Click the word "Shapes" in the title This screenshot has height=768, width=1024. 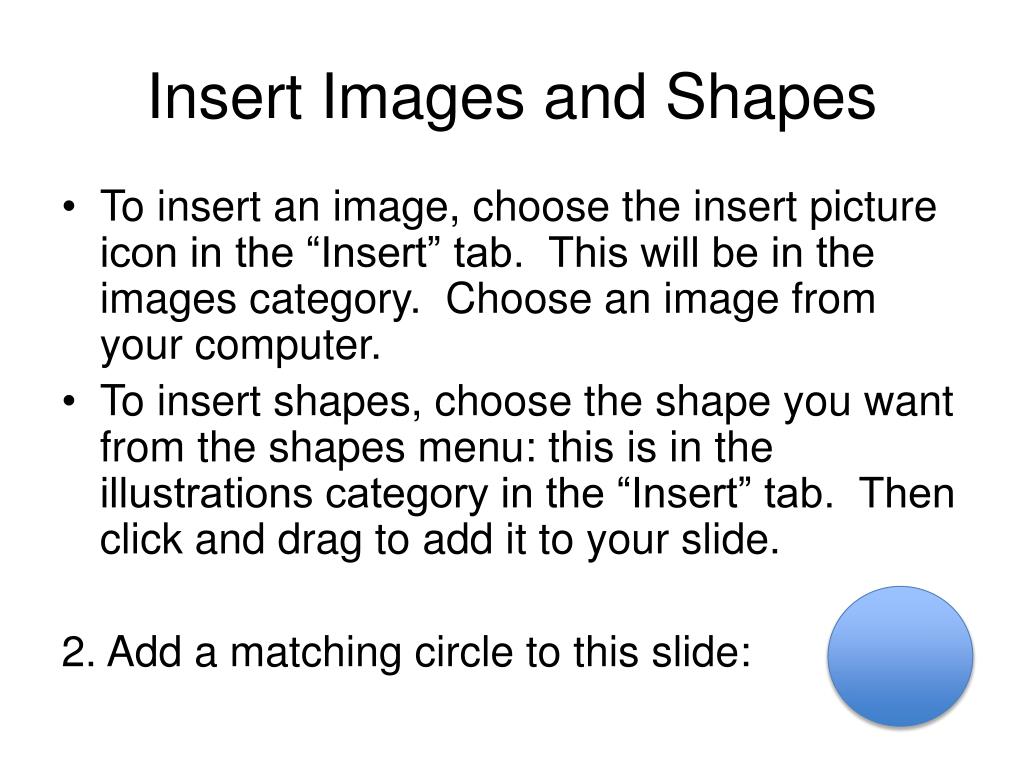point(771,99)
